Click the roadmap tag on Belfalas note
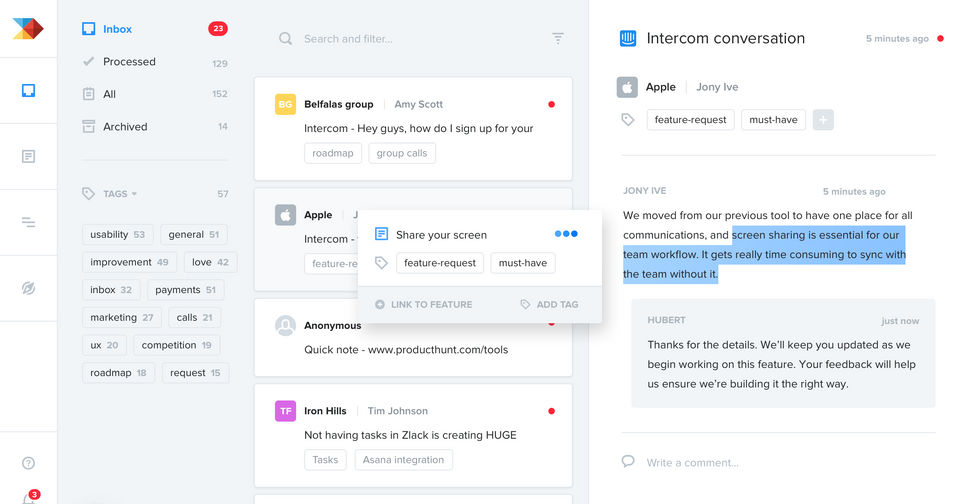Image resolution: width=960 pixels, height=504 pixels. tap(332, 153)
